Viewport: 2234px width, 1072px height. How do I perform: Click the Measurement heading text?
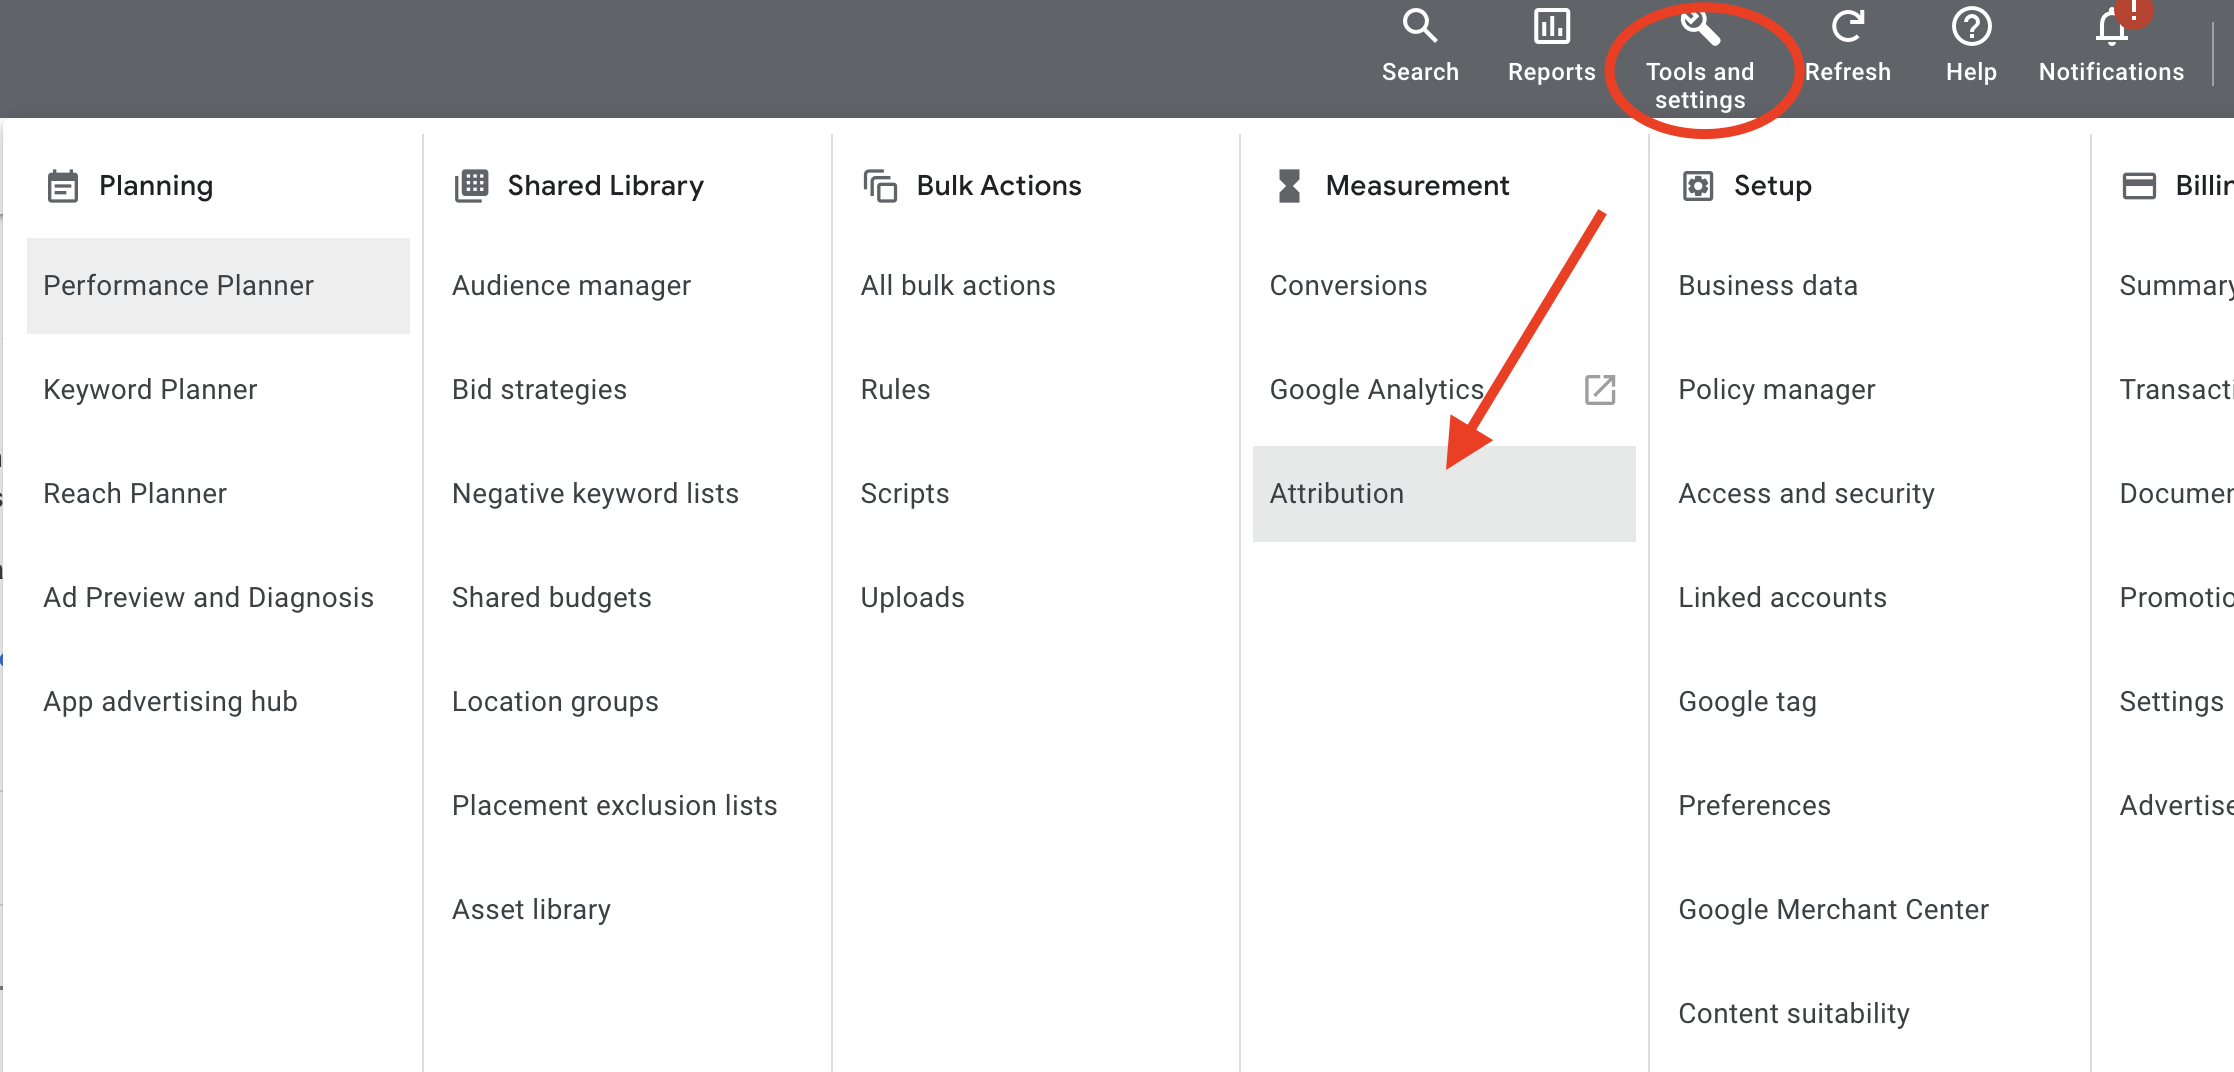click(1417, 186)
